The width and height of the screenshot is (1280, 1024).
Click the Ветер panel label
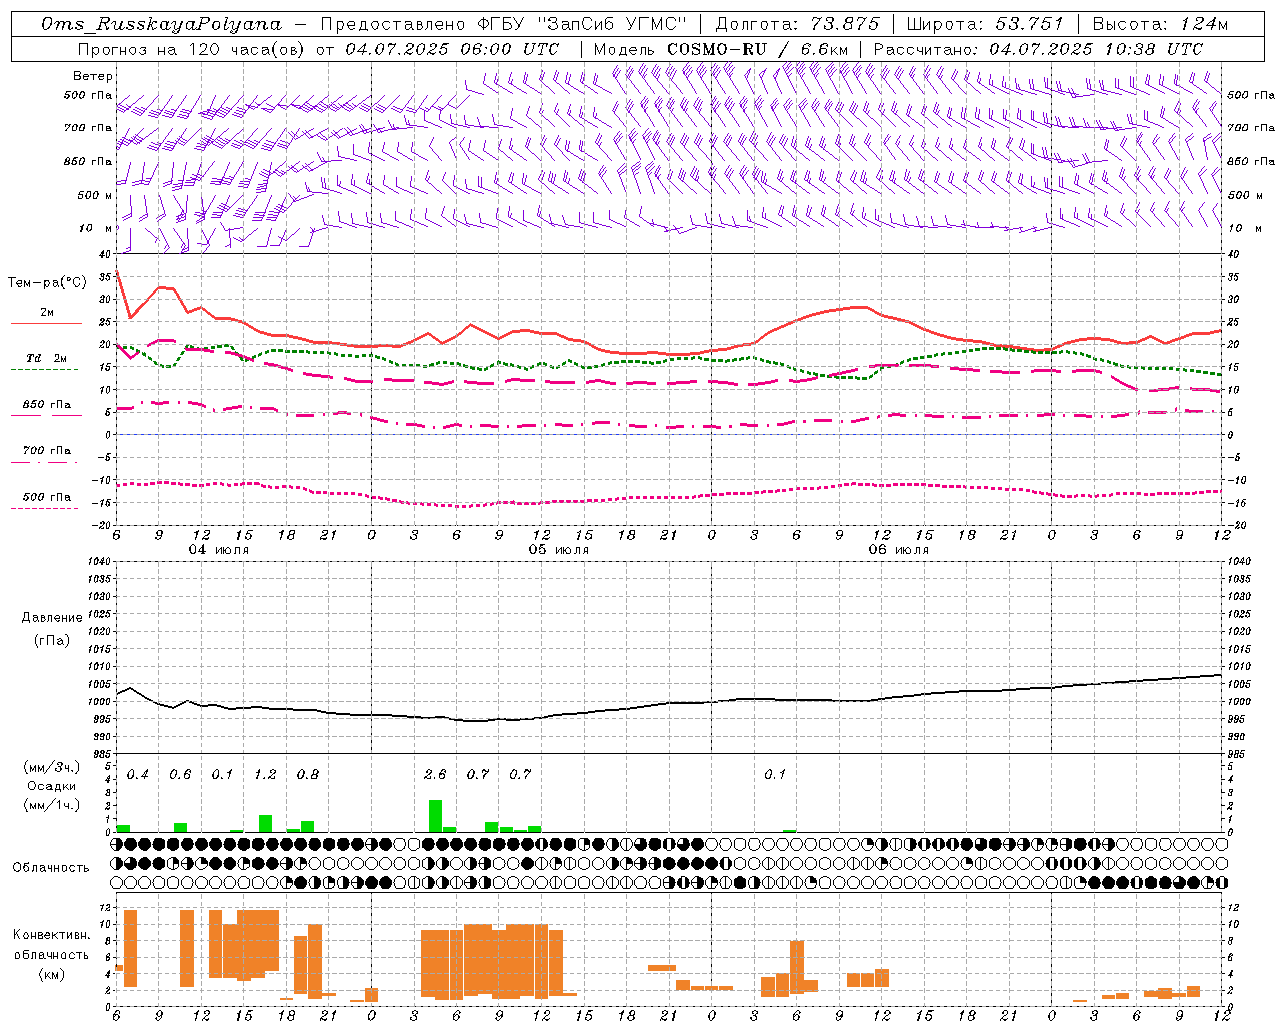tap(93, 76)
